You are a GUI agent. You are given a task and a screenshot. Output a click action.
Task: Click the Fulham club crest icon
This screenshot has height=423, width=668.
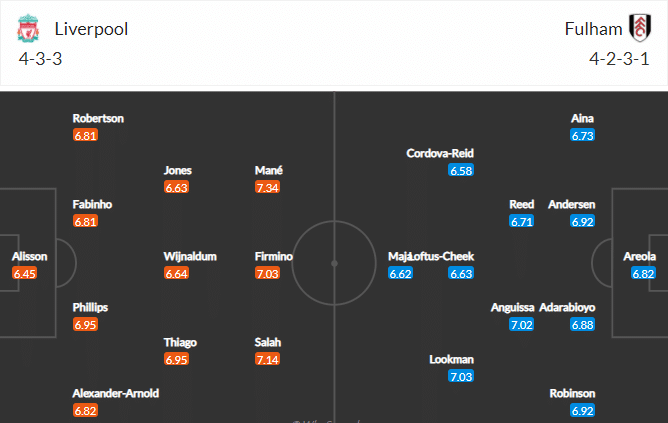tap(640, 28)
